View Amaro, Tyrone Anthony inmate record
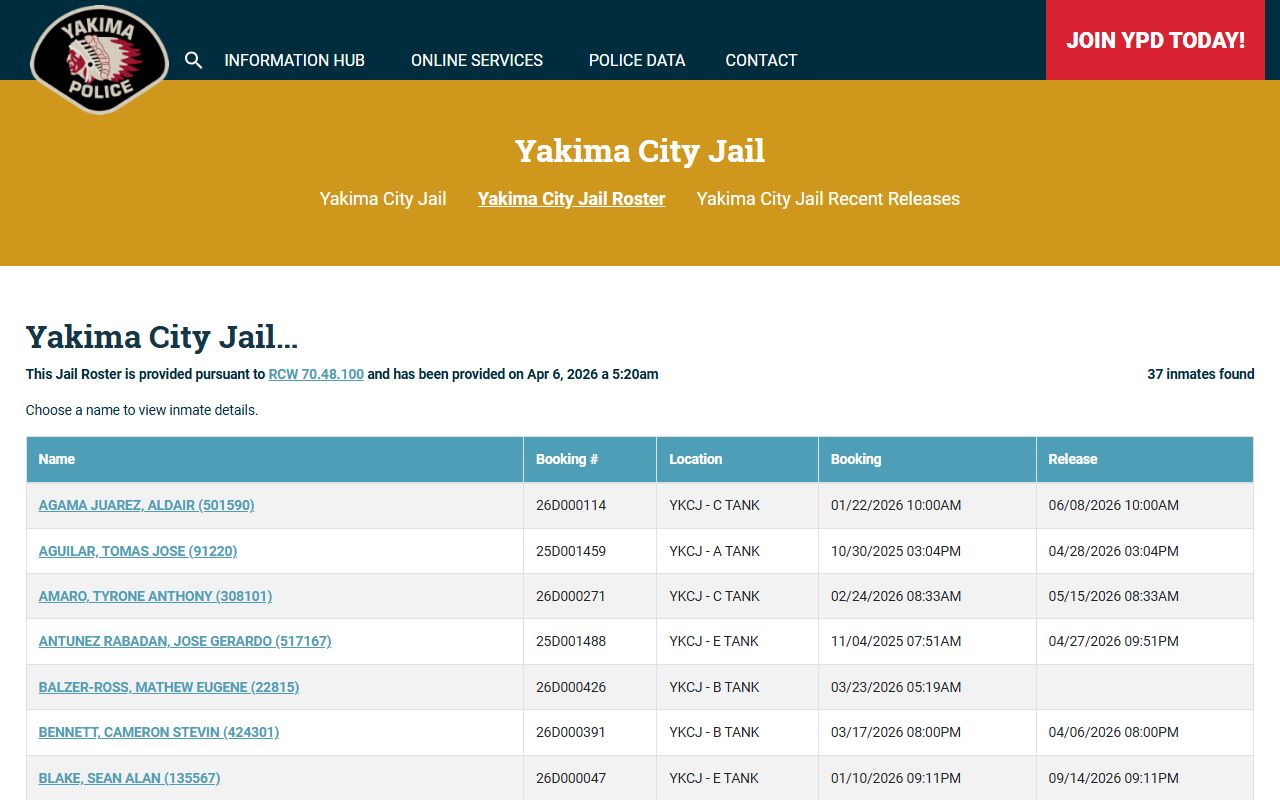Screen dimensions: 1280x800 (155, 596)
